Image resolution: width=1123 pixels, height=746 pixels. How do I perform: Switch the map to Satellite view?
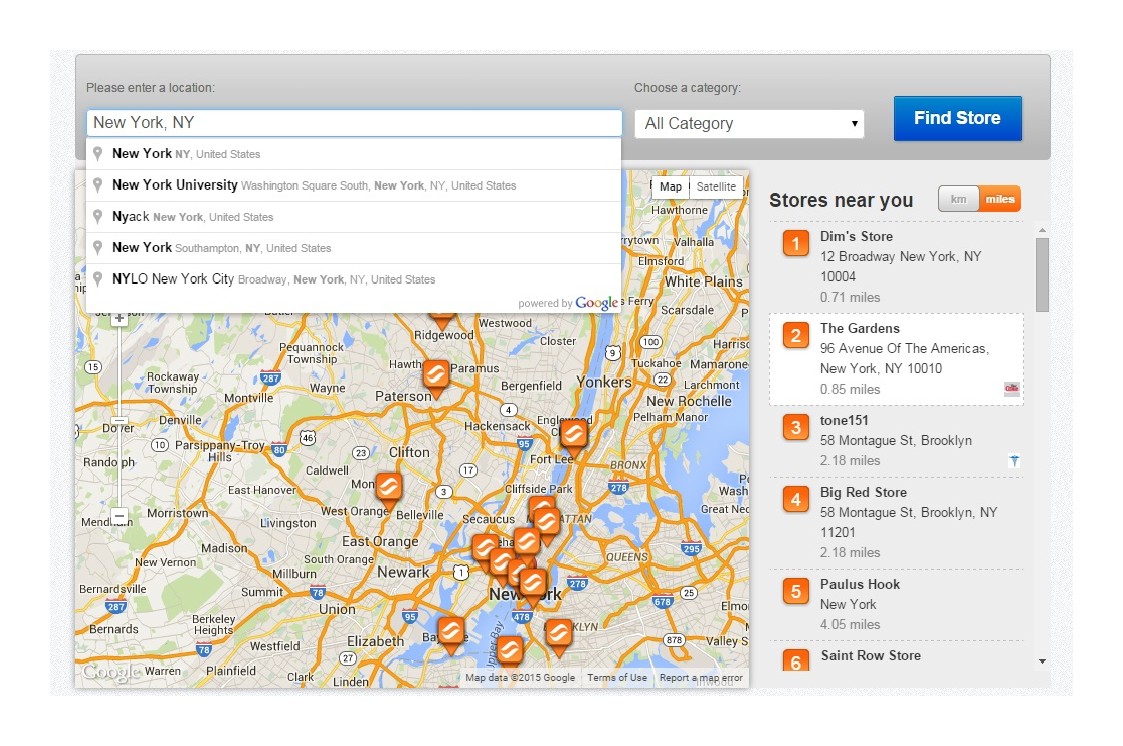[x=716, y=187]
